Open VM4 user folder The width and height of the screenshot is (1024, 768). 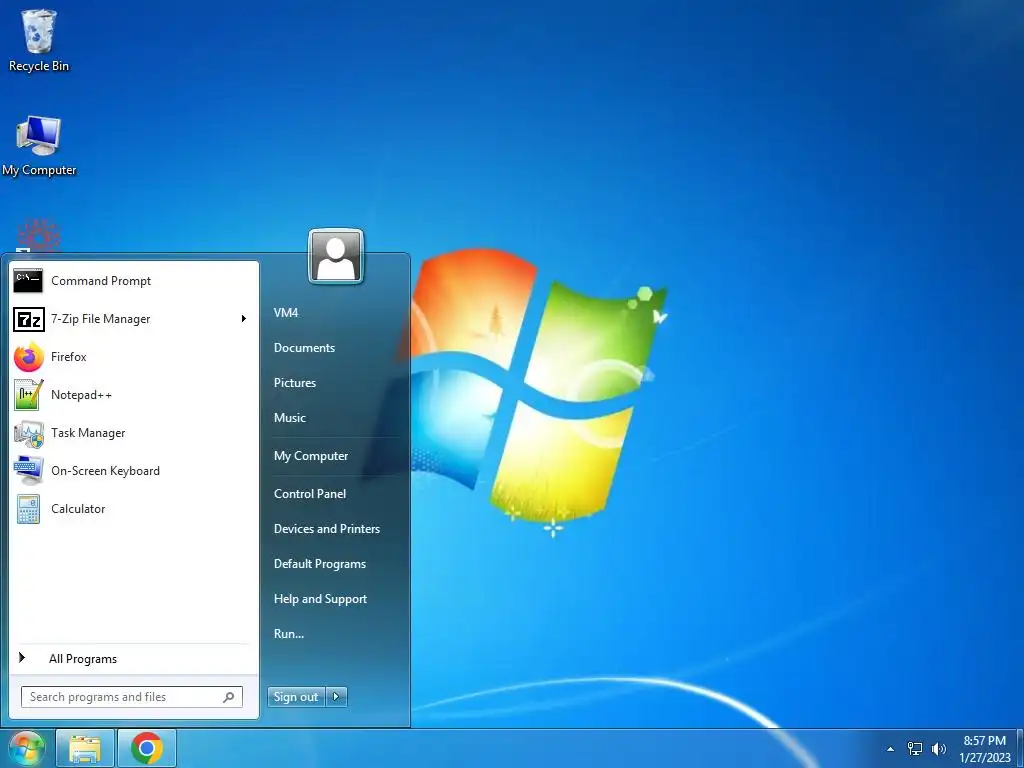[x=286, y=313]
